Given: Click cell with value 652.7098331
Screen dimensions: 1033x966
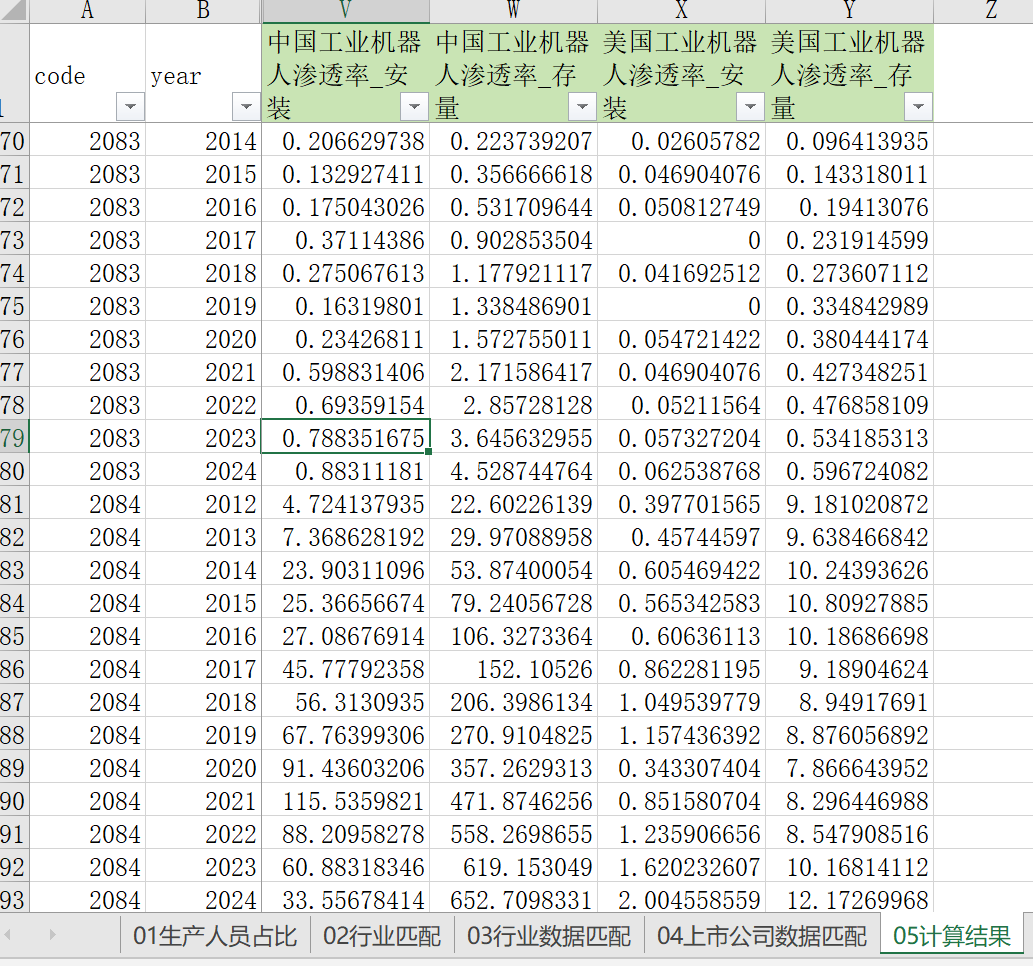Looking at the screenshot, I should point(514,900).
